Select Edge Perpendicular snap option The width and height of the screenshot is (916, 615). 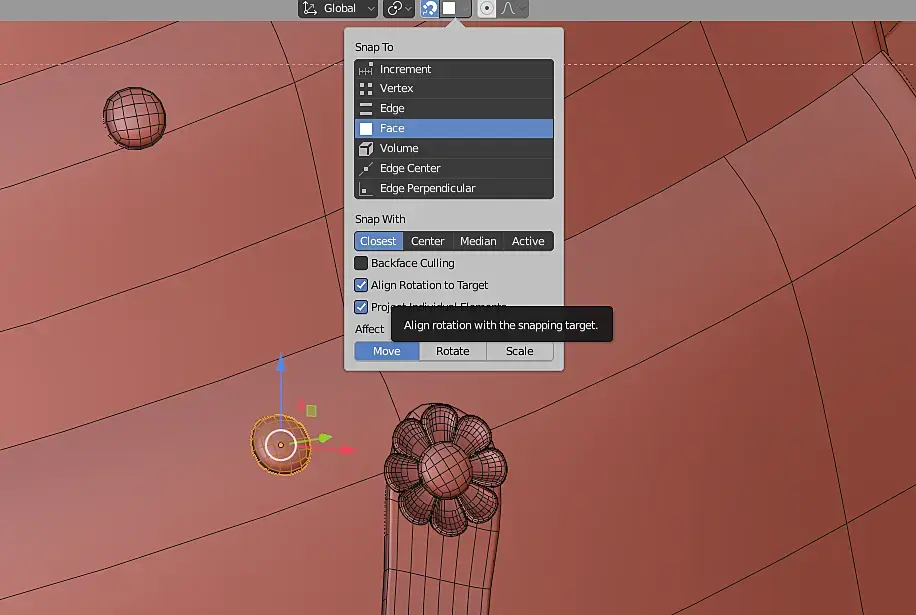tap(454, 188)
